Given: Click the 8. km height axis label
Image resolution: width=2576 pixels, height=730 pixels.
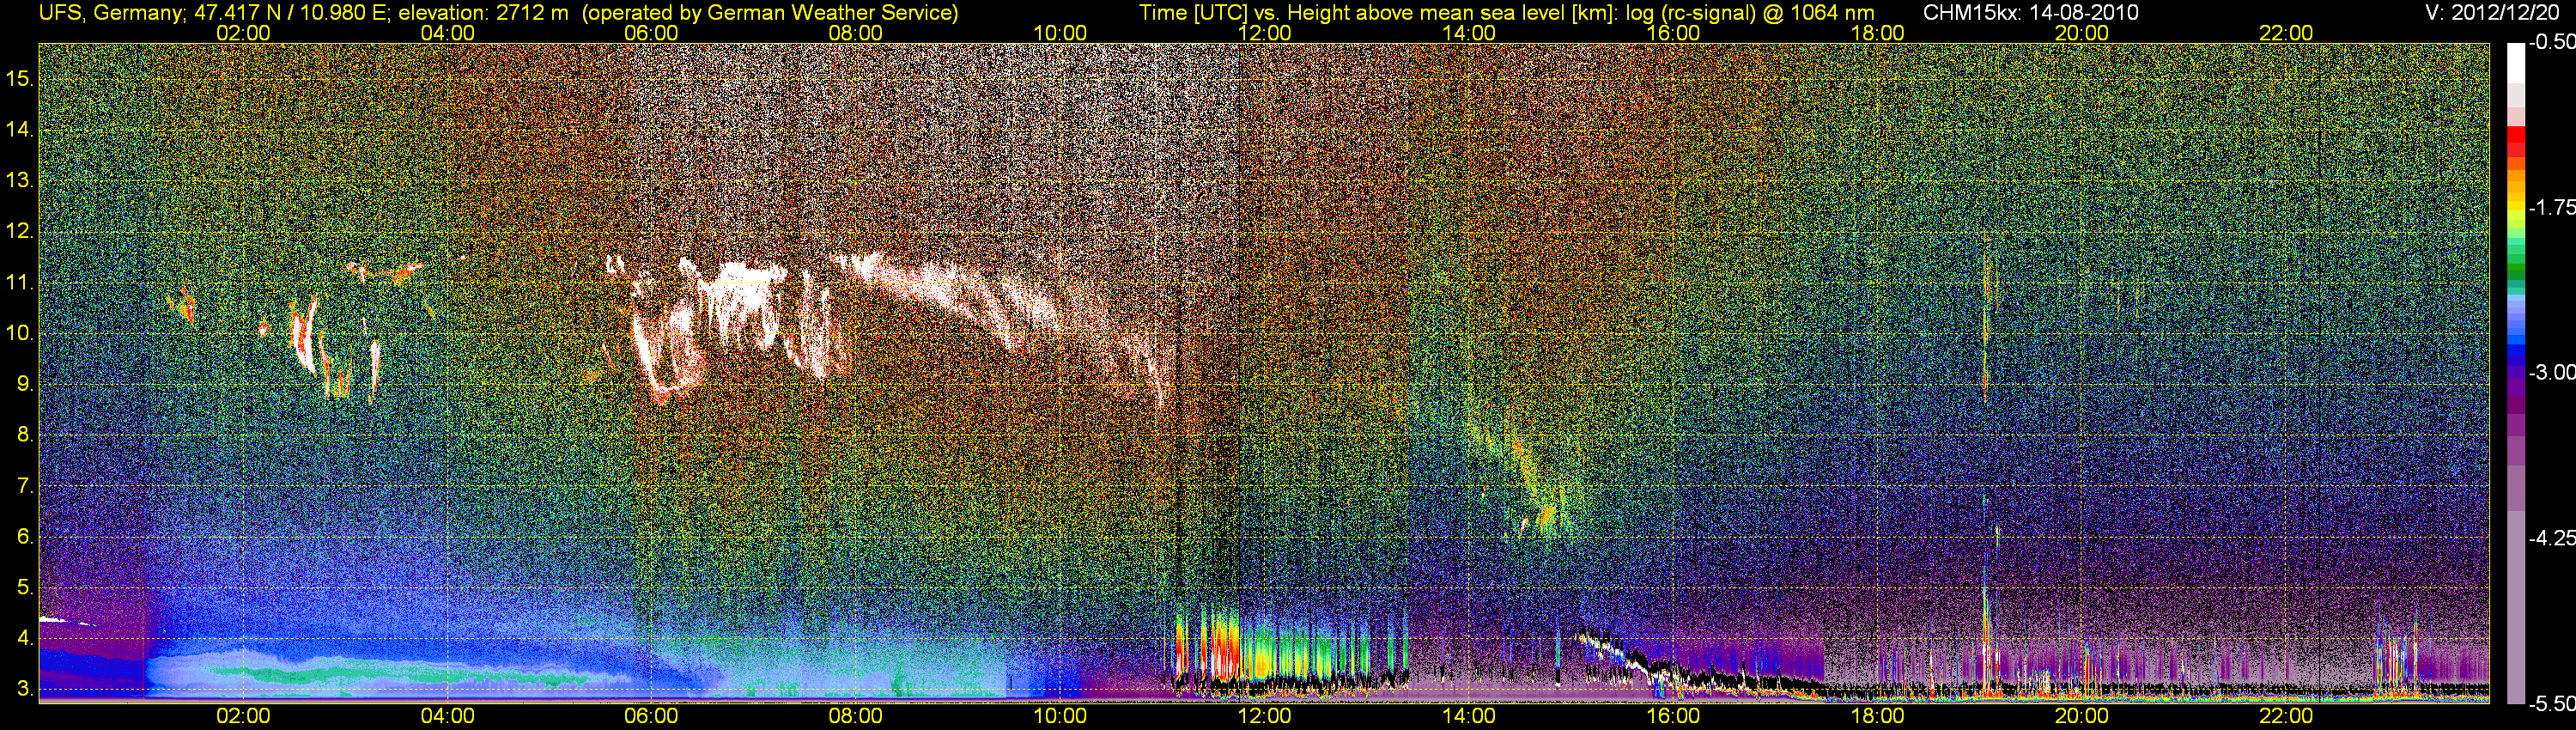Looking at the screenshot, I should pyautogui.click(x=25, y=435).
